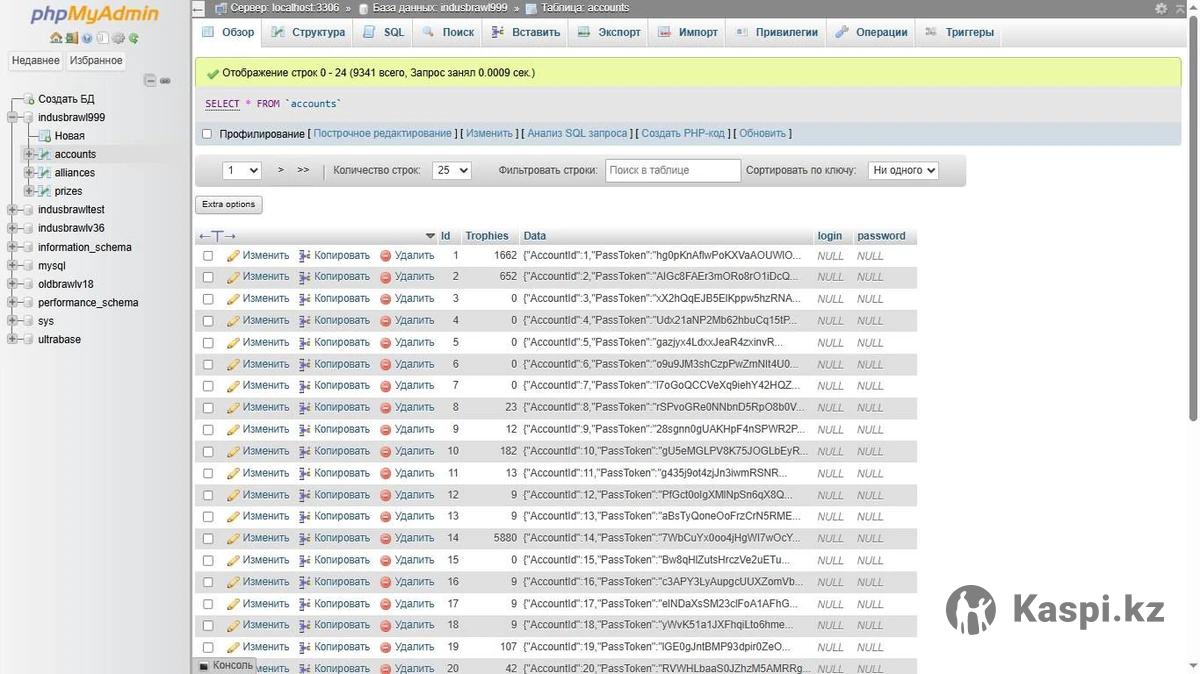The width and height of the screenshot is (1200, 674).
Task: Click the link-with-main-panel chain icon
Action: (x=165, y=81)
